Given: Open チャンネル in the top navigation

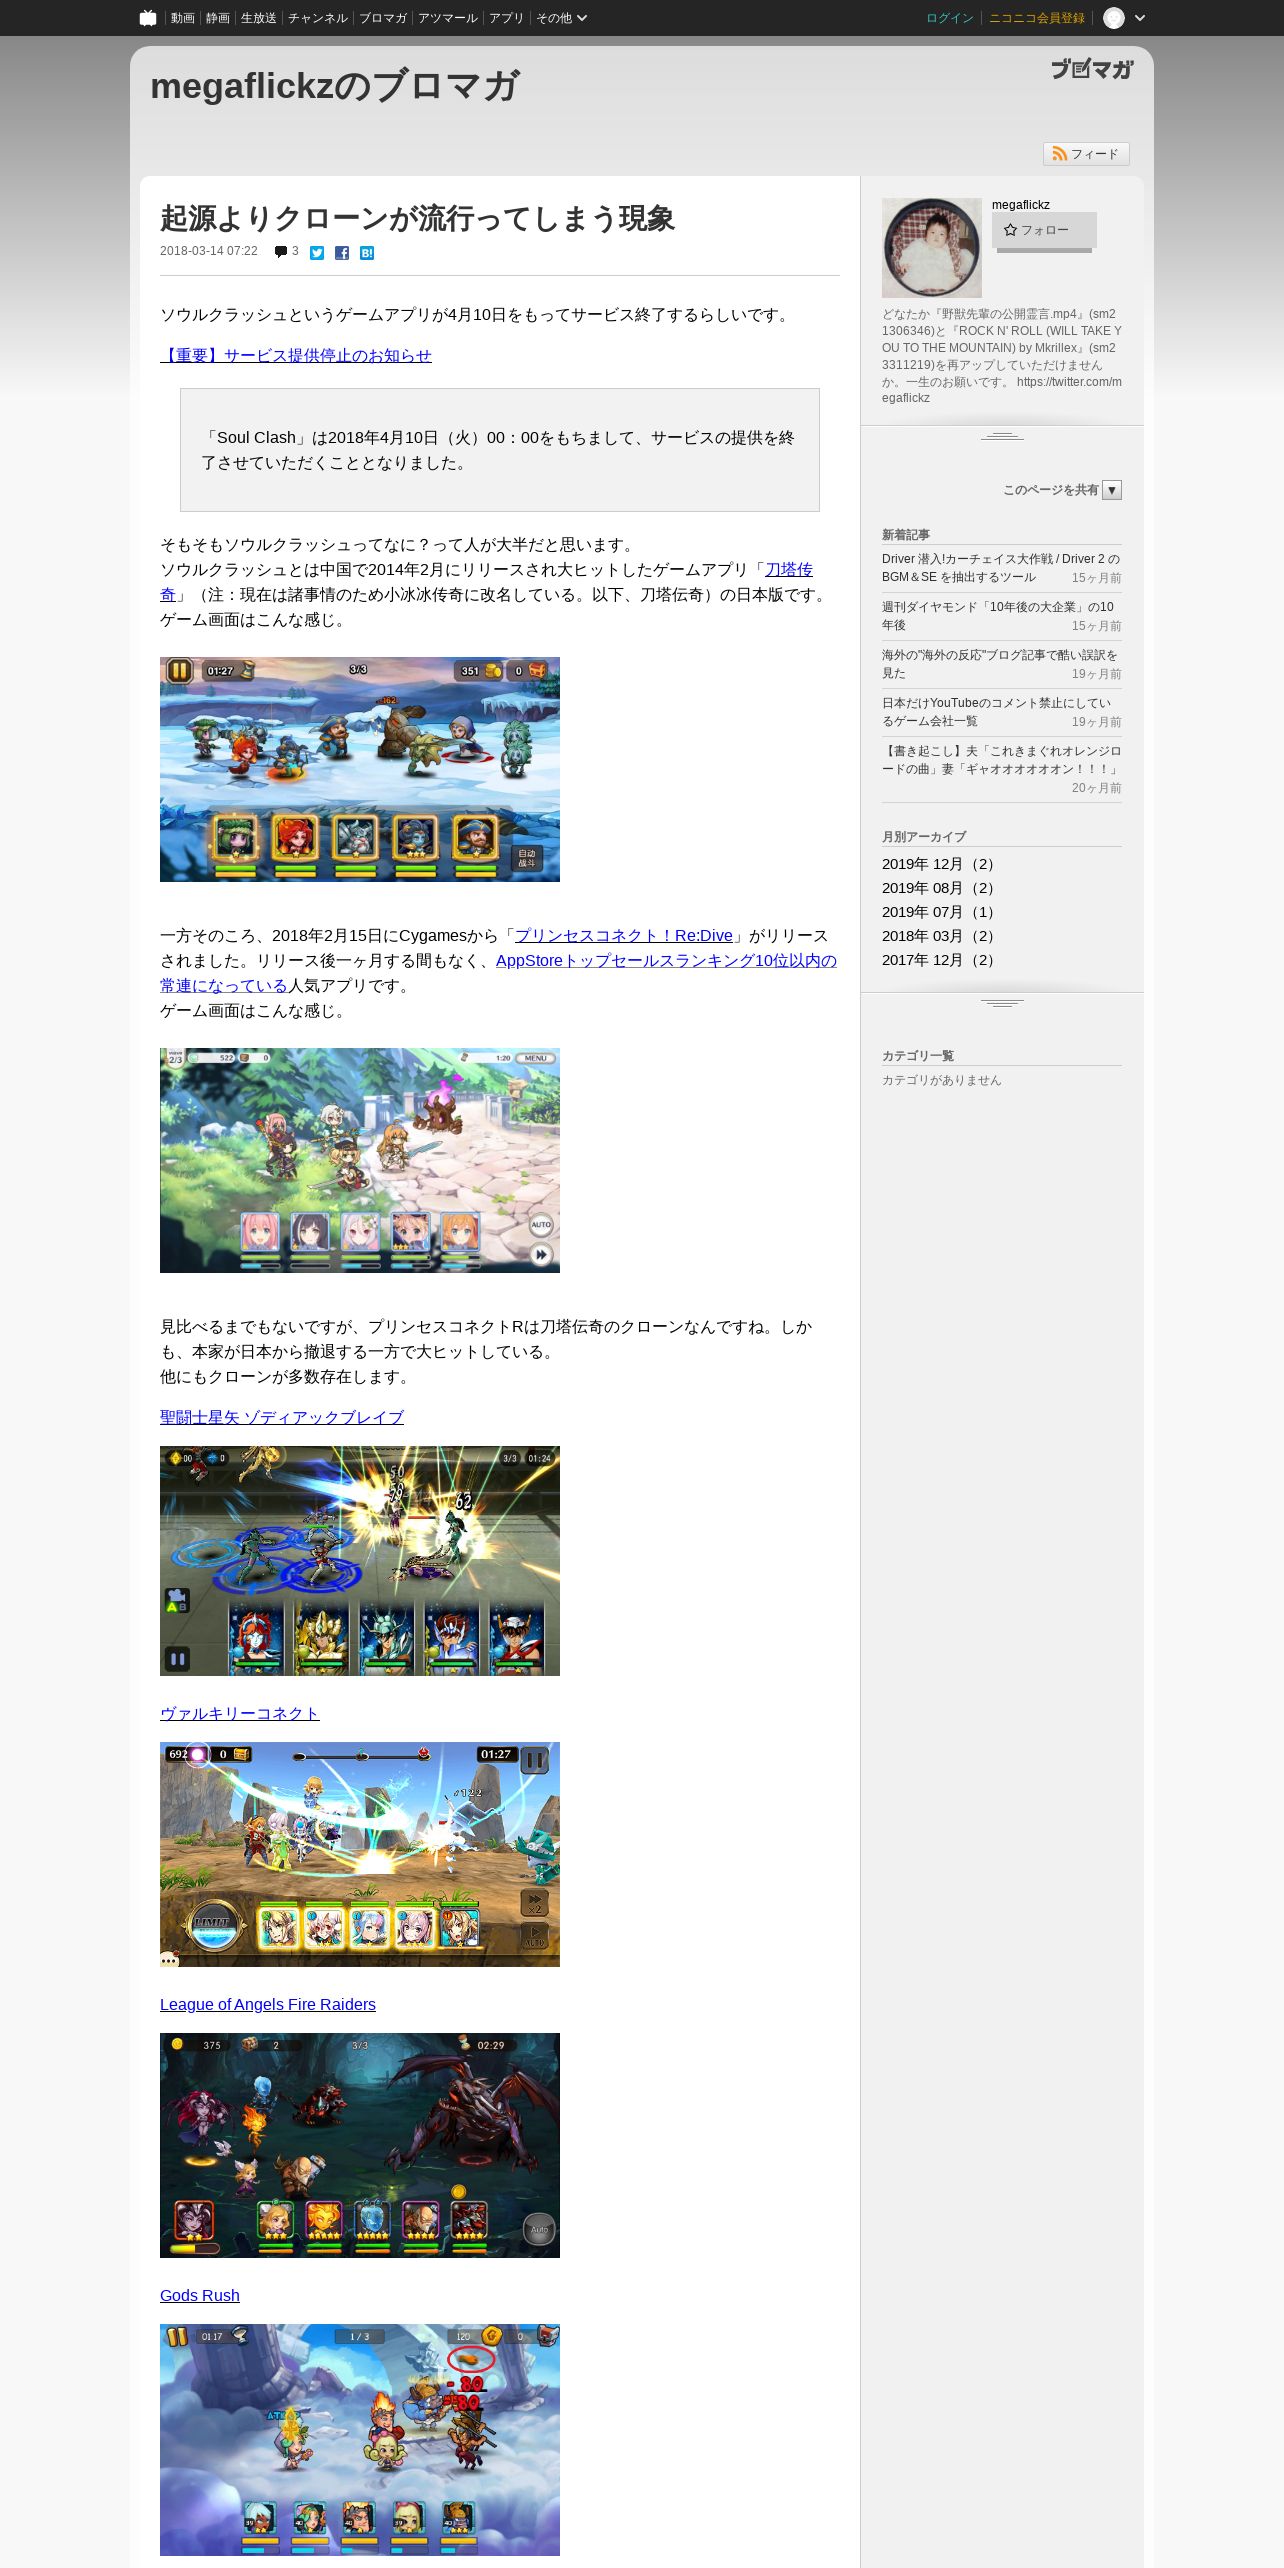Looking at the screenshot, I should pos(318,18).
